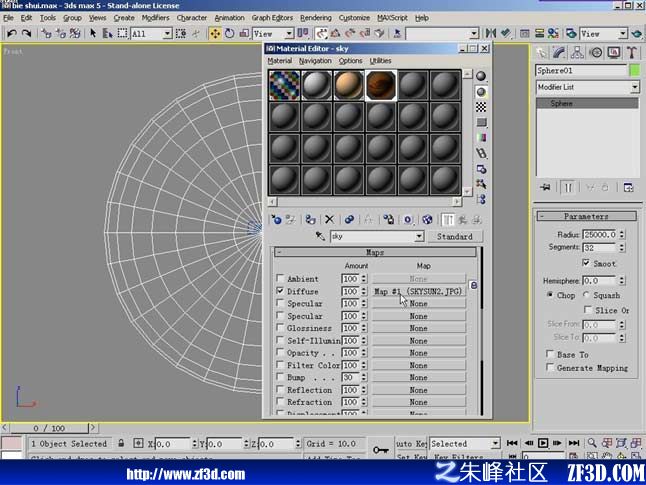Viewport: 646px width, 485px height.
Task: Click Bump map None button
Action: (x=419, y=377)
